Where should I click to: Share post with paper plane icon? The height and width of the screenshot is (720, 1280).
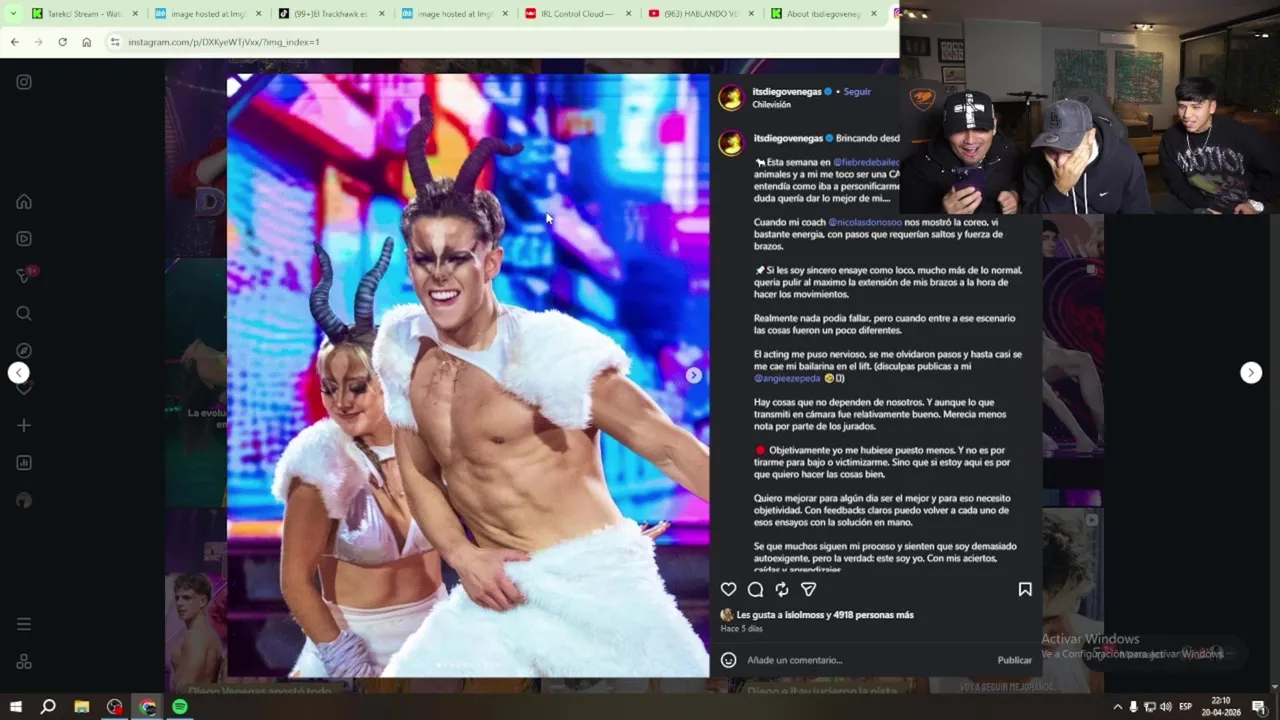(x=809, y=590)
